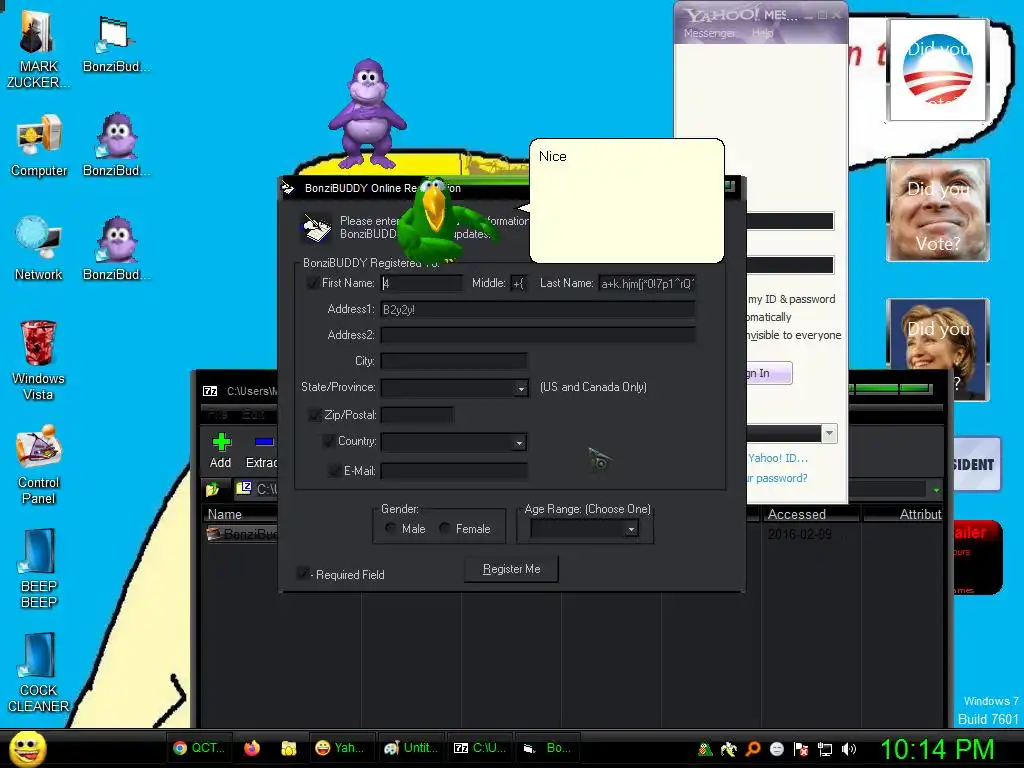Click the Hillary Clinton gadget thumbnail
The width and height of the screenshot is (1024, 768).
pyautogui.click(x=938, y=349)
